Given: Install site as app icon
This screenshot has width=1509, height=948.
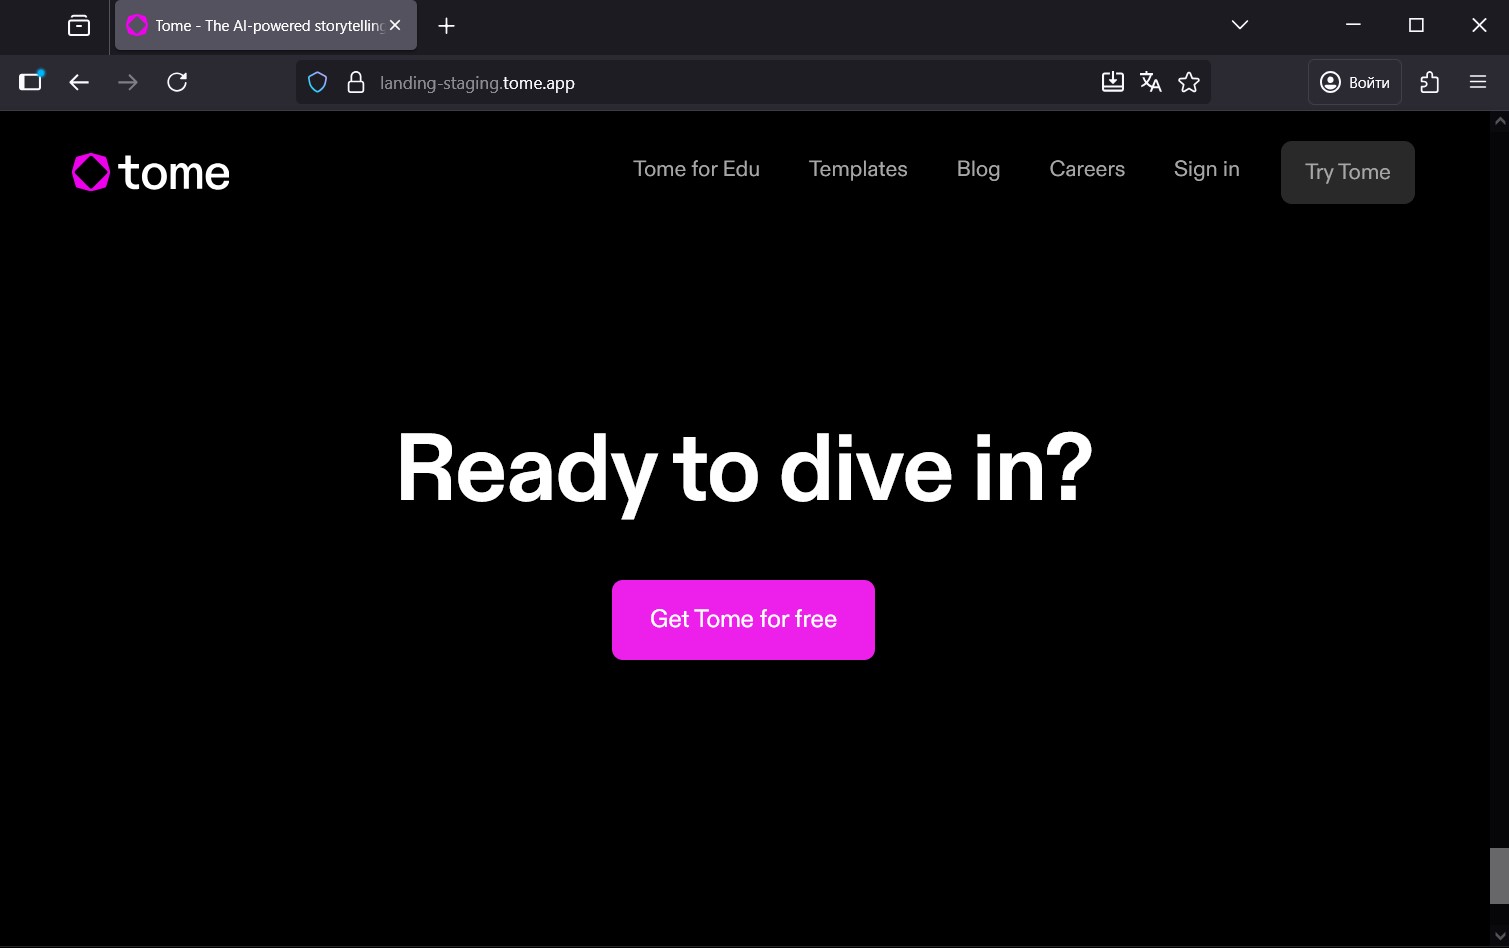Looking at the screenshot, I should (1113, 82).
